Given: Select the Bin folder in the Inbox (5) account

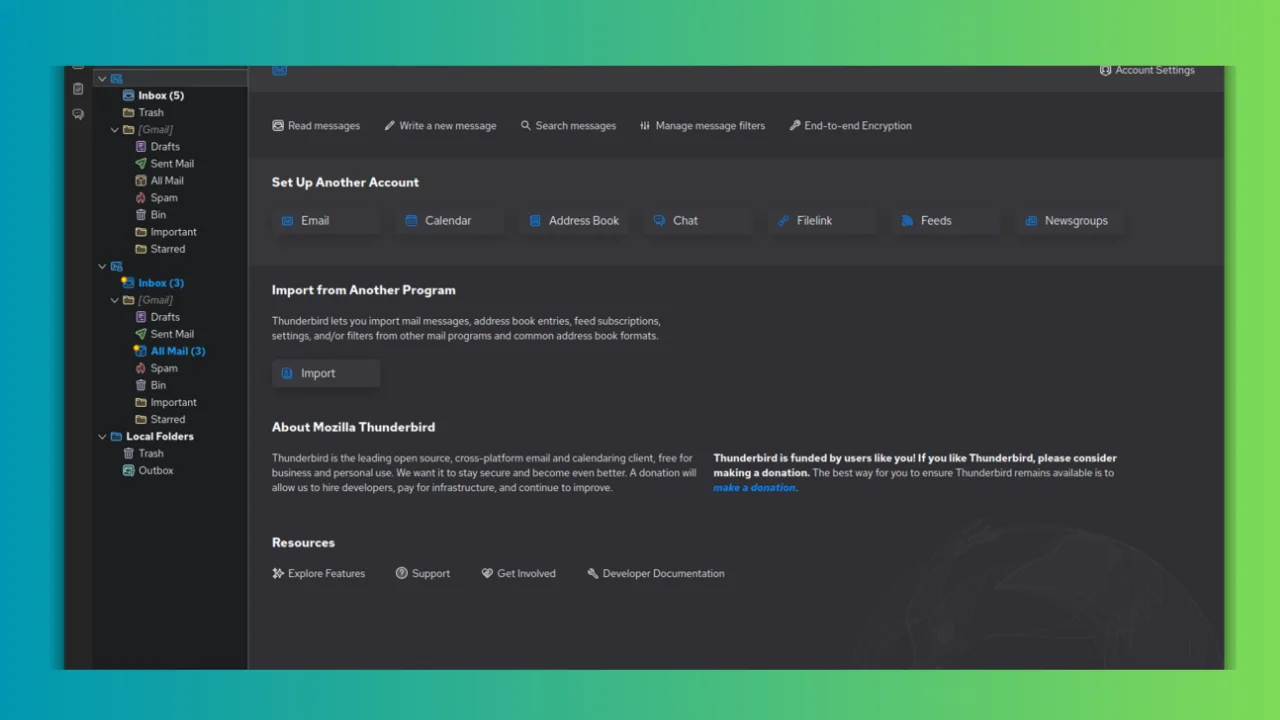Looking at the screenshot, I should (x=159, y=215).
